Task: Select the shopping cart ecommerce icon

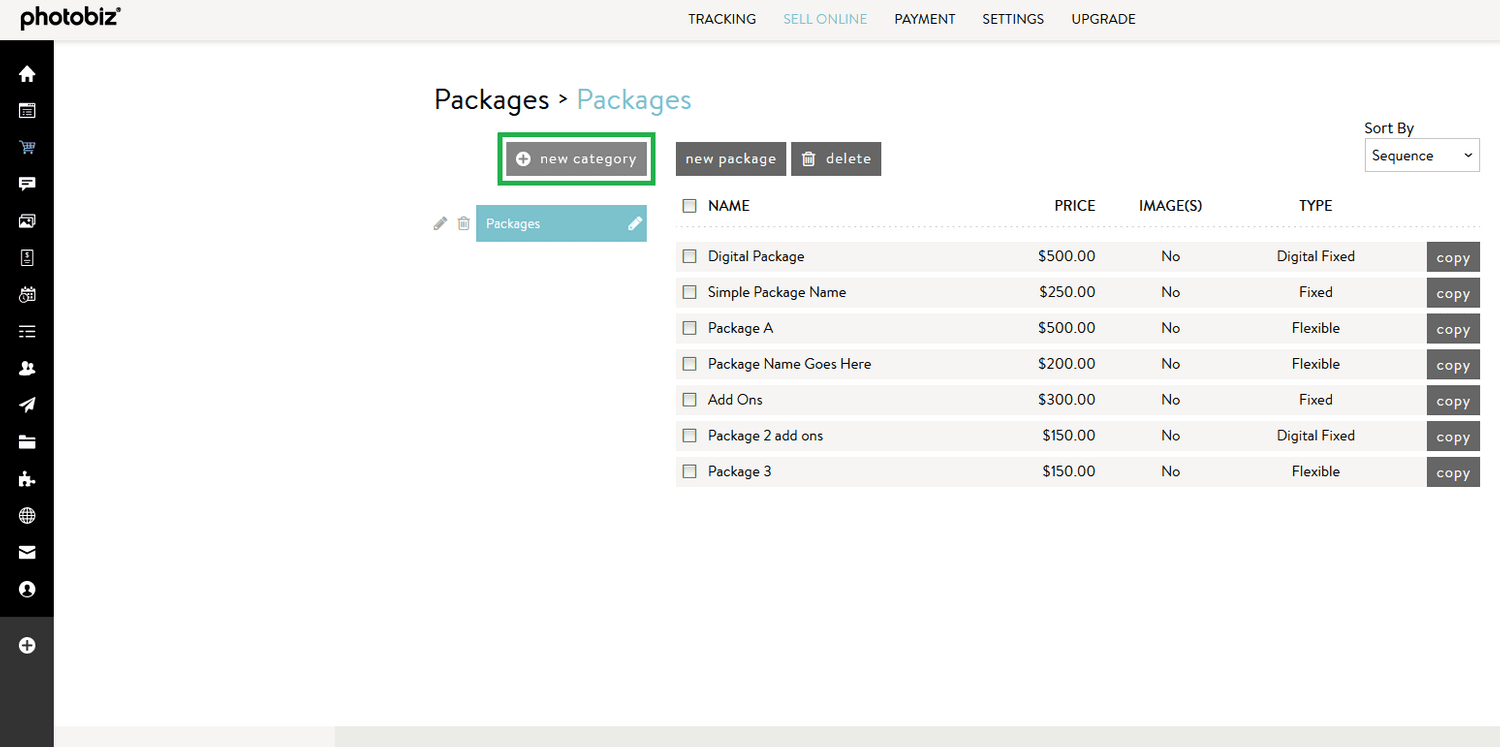Action: point(27,147)
